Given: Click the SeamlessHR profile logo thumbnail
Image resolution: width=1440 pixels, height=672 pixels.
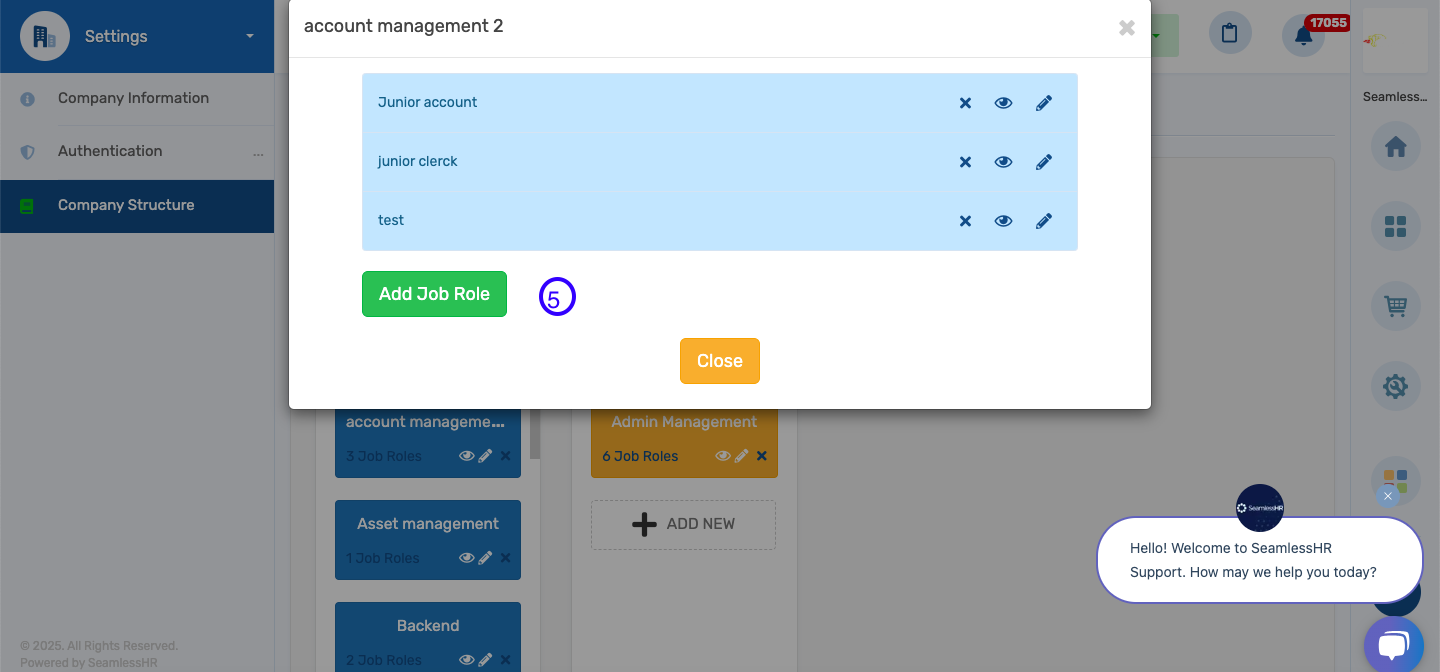Looking at the screenshot, I should (1396, 38).
